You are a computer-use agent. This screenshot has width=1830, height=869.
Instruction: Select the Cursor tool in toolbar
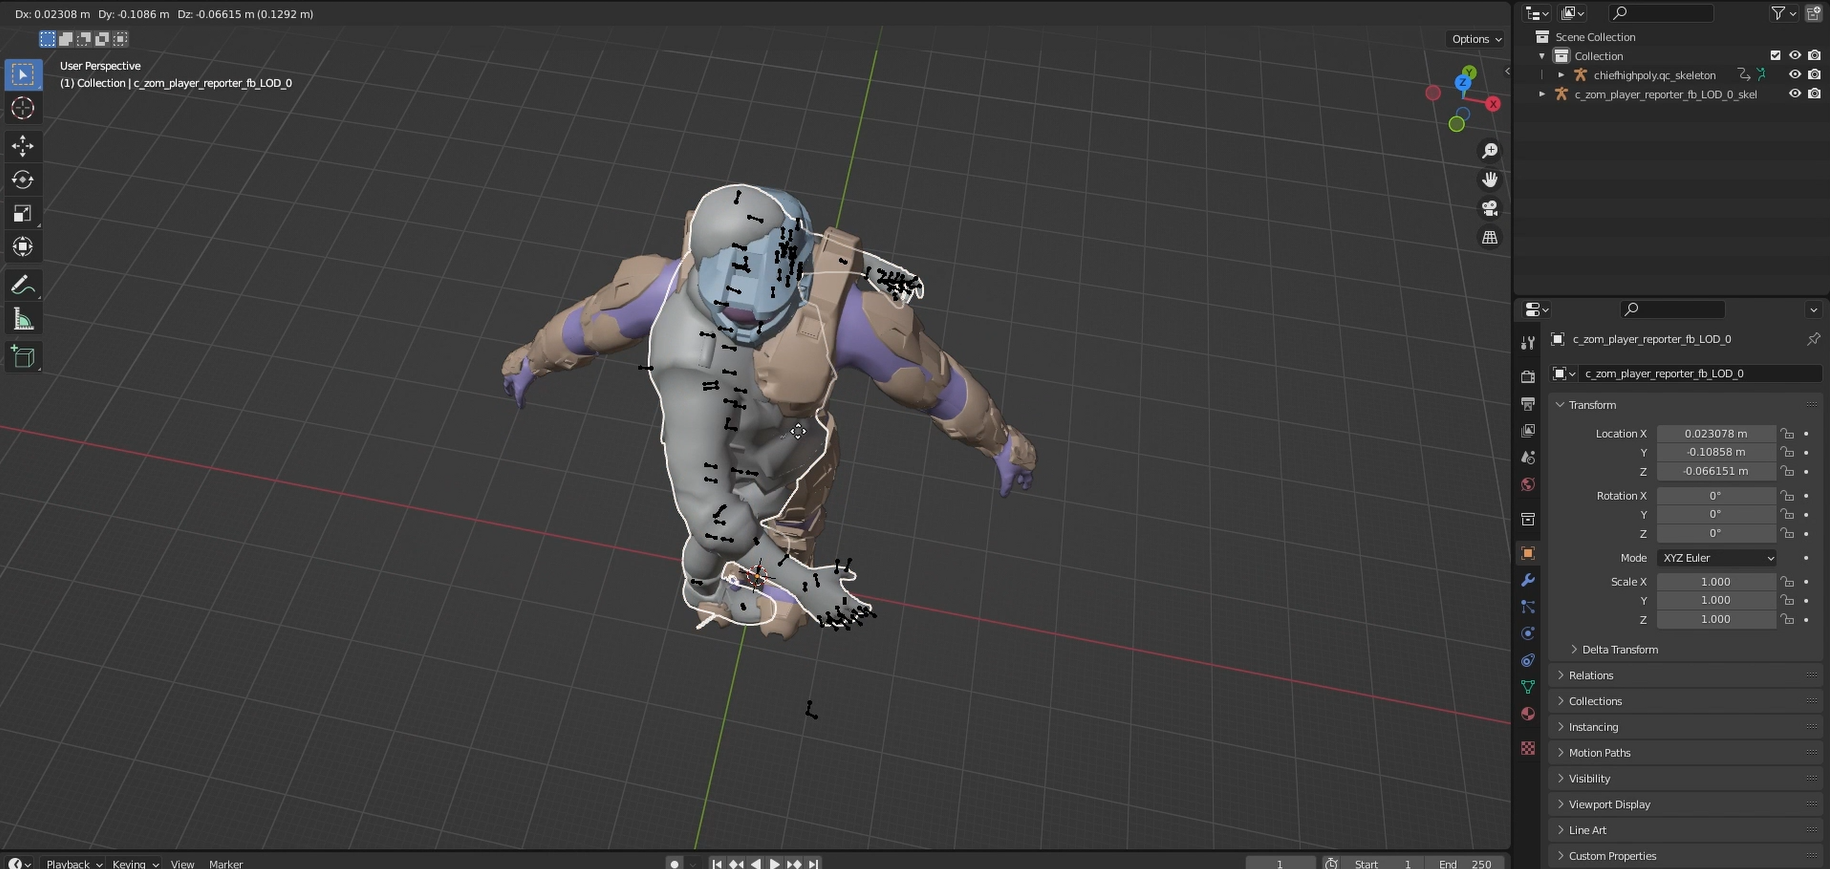coord(23,108)
